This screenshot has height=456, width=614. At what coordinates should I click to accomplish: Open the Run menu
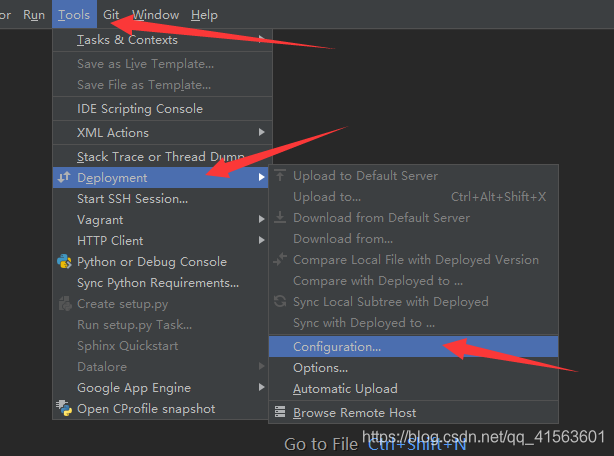click(x=34, y=15)
